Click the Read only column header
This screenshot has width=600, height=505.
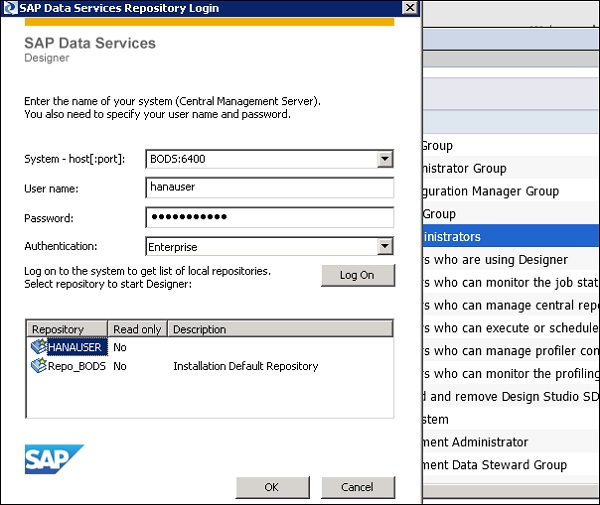coord(139,329)
